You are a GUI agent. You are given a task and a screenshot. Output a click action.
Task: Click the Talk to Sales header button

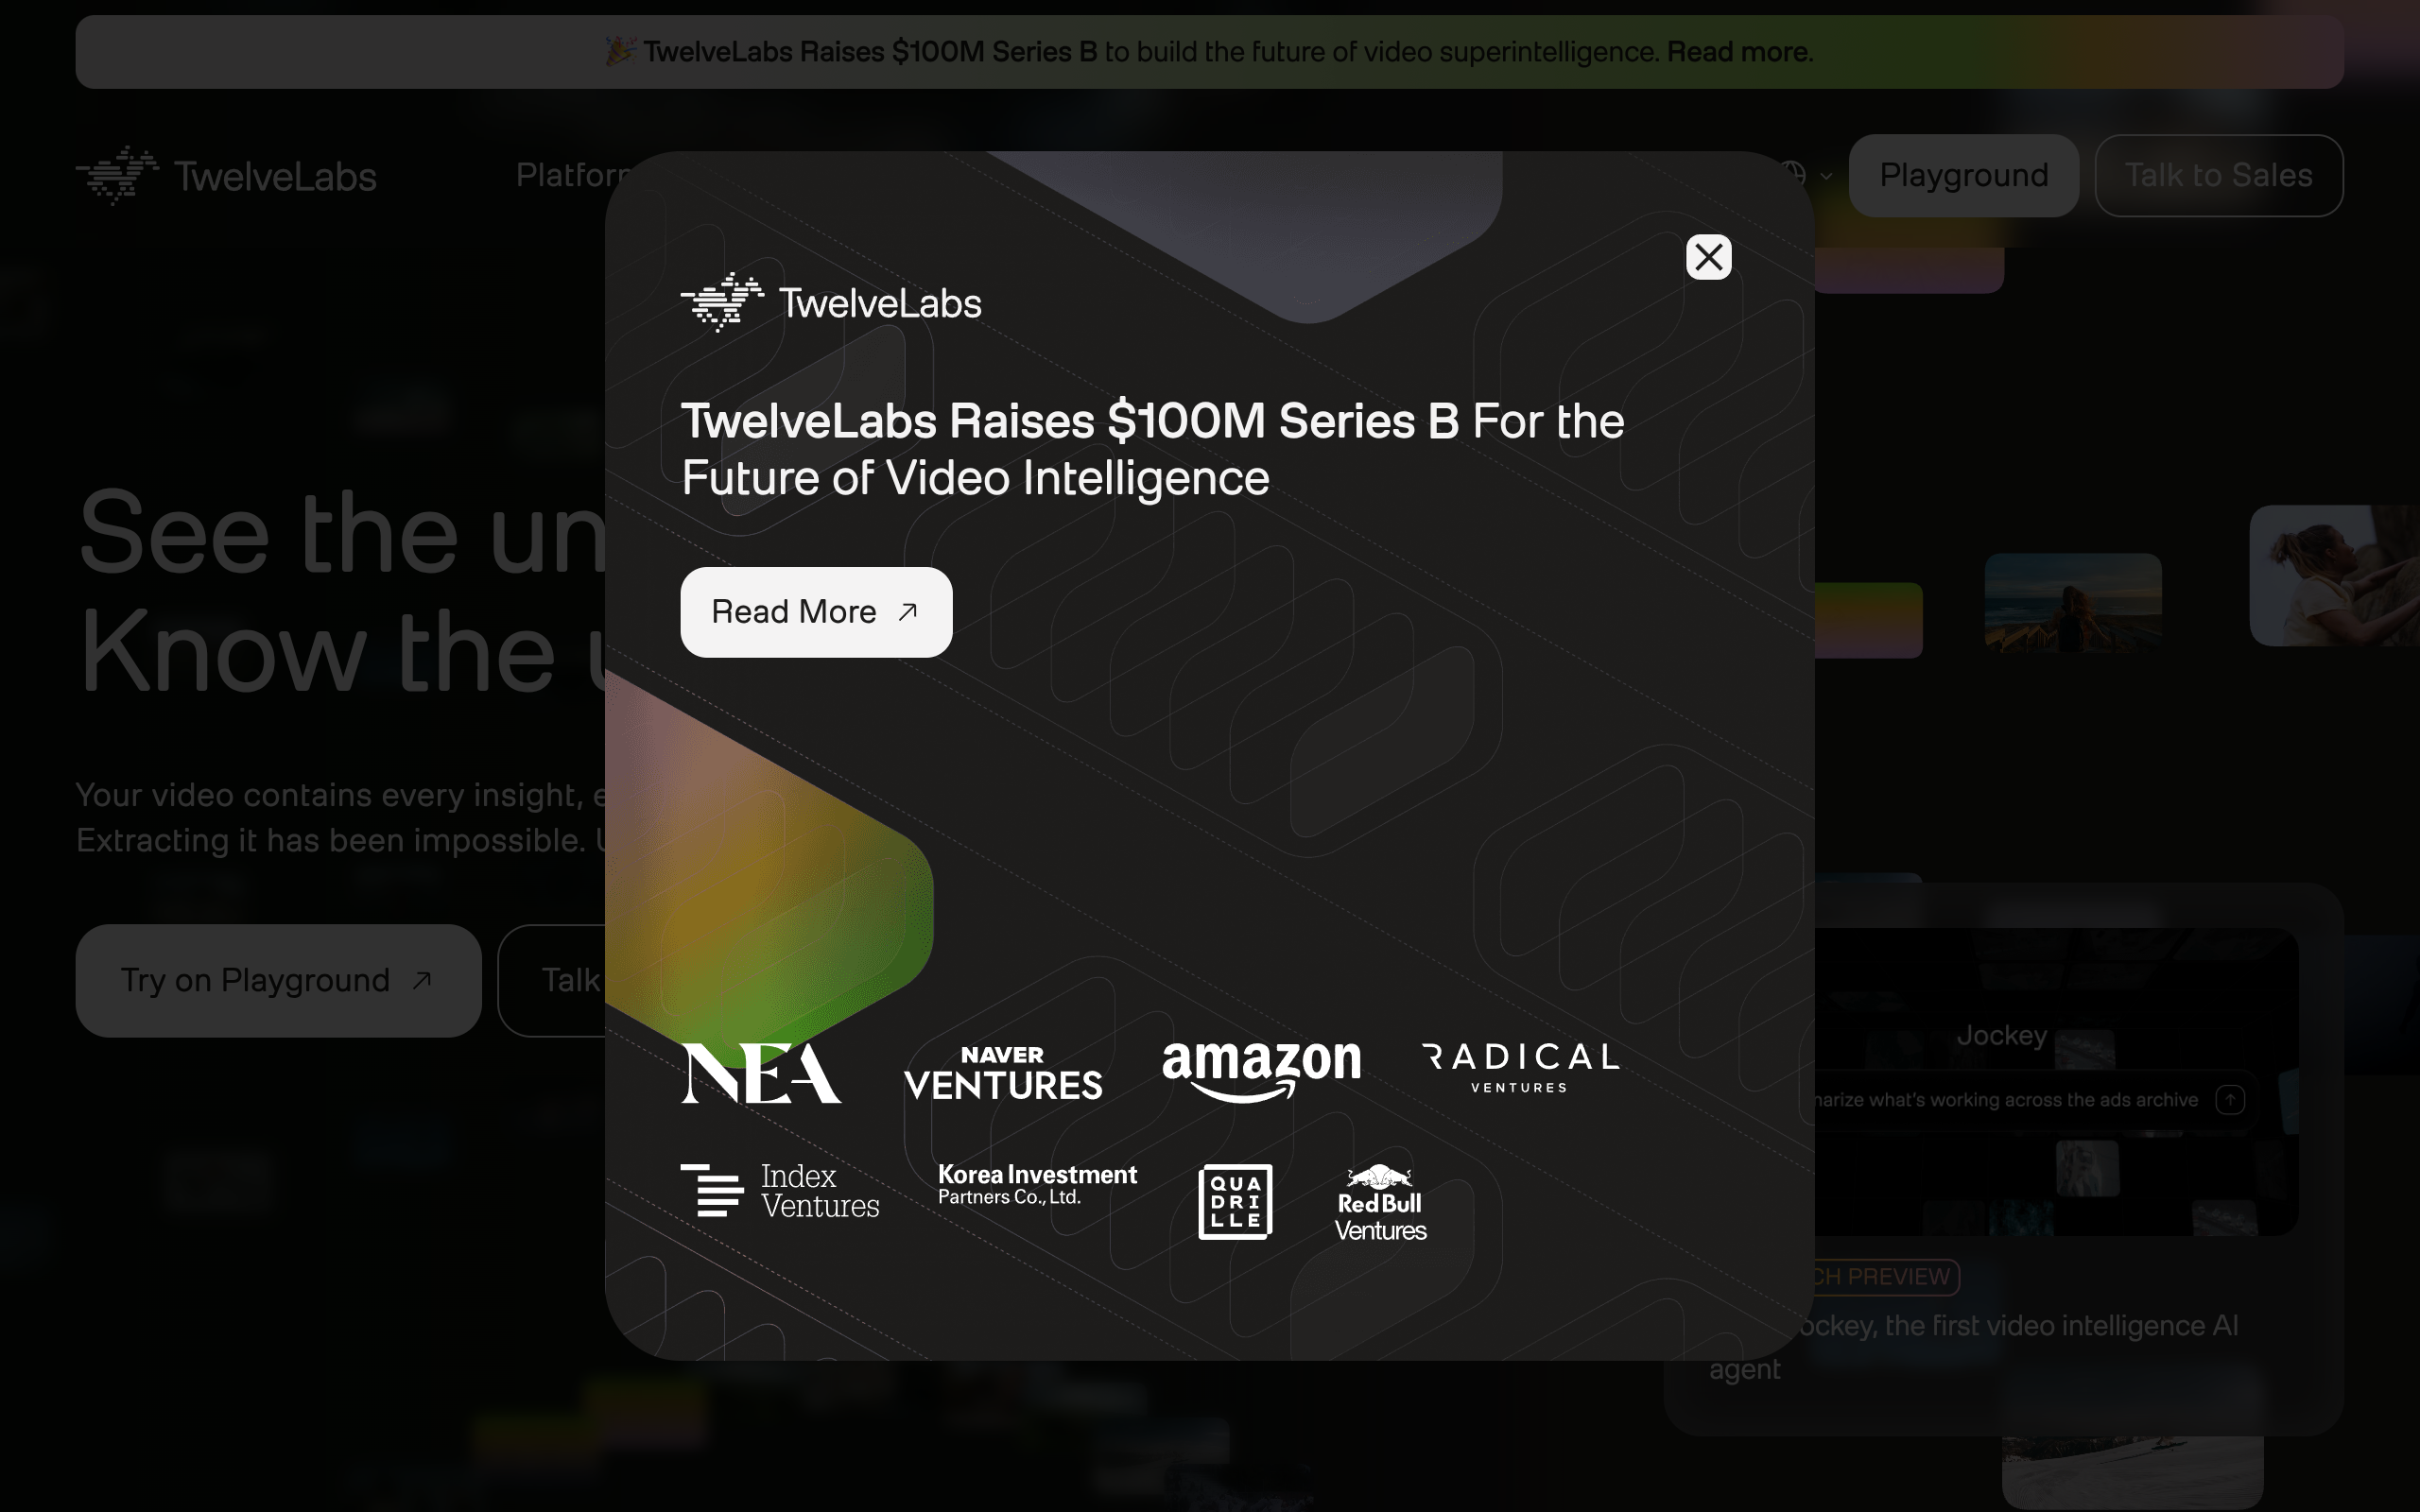2218,175
